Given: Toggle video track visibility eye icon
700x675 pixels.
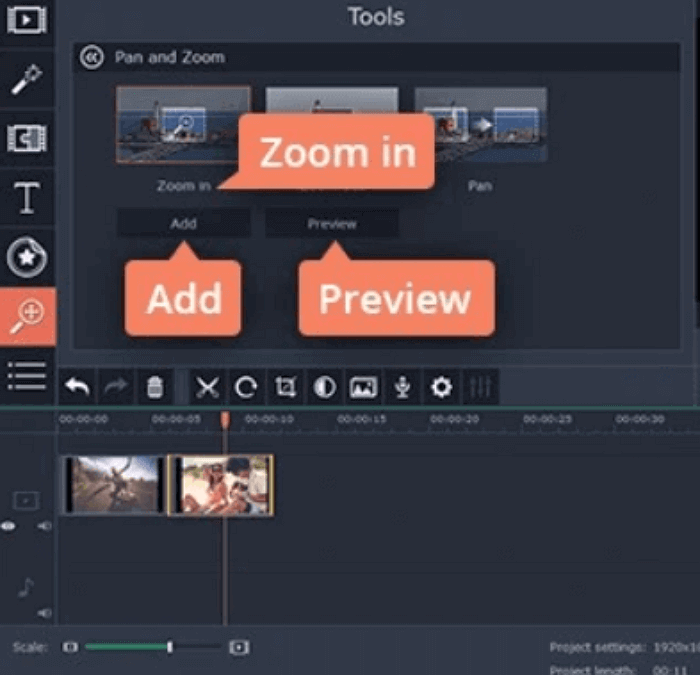Looking at the screenshot, I should click(x=9, y=526).
